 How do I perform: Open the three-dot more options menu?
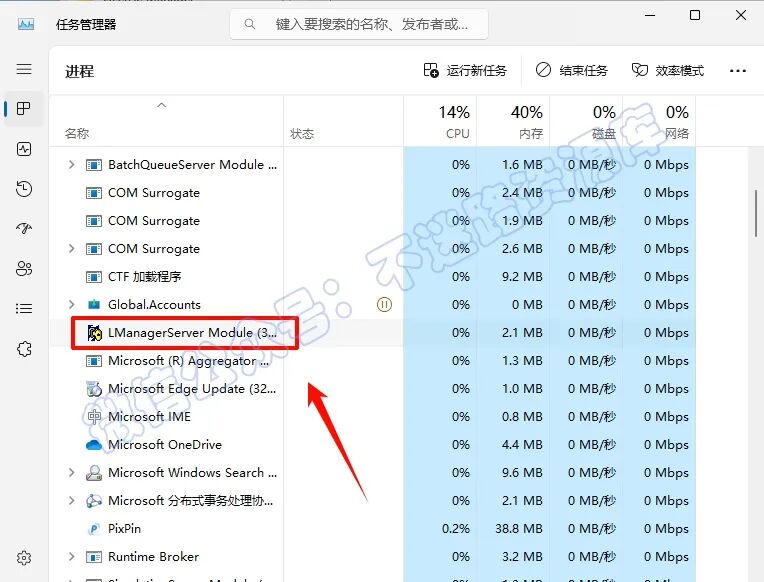[738, 71]
